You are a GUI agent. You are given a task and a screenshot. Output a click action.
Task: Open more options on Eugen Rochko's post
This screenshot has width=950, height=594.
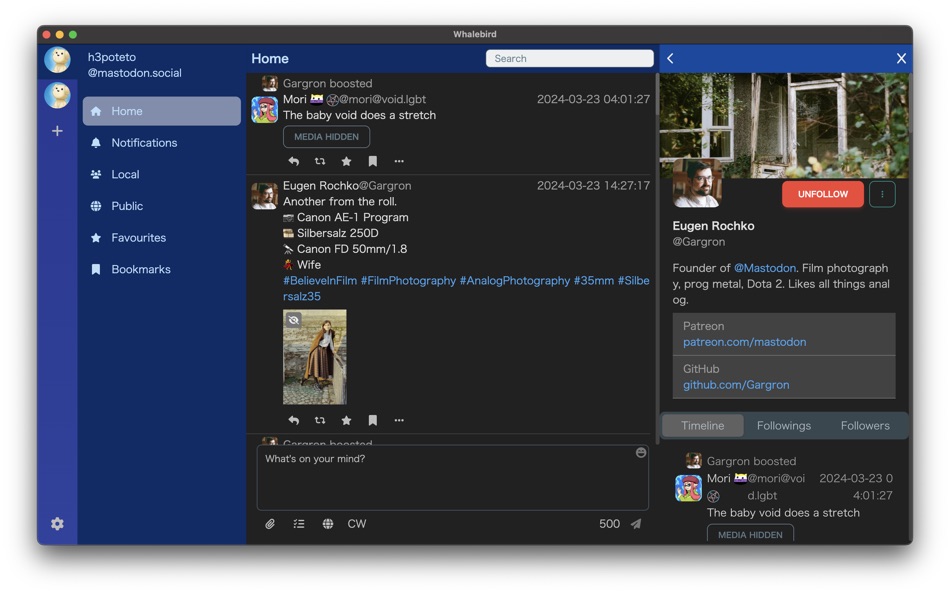[399, 420]
